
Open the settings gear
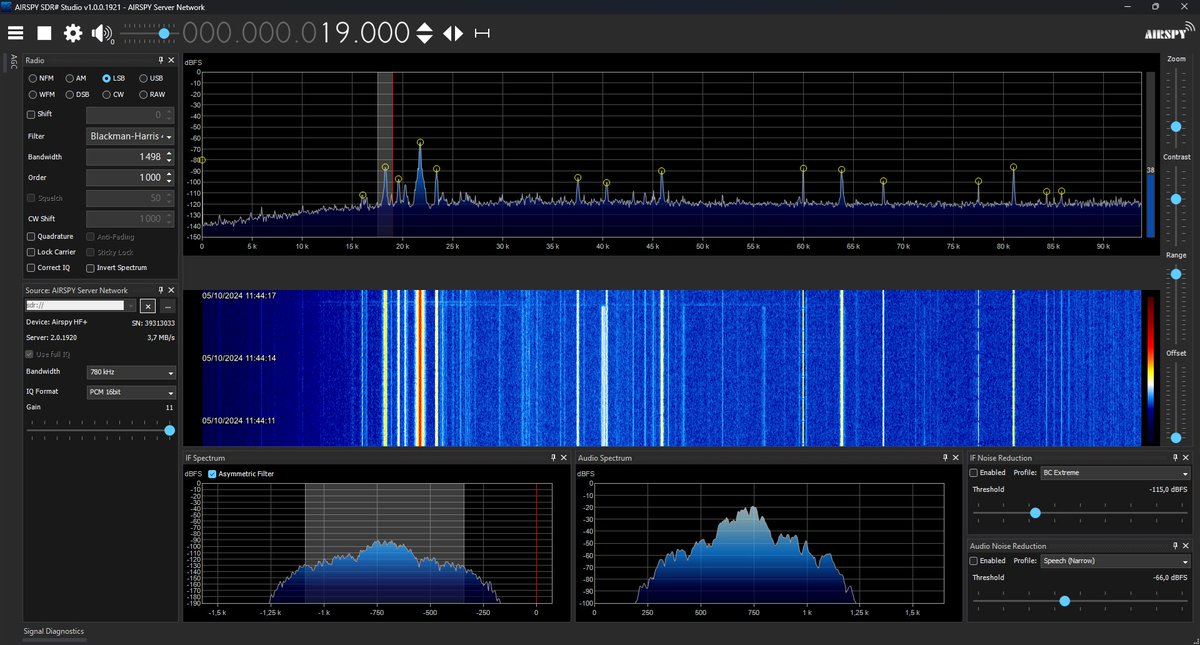71,33
